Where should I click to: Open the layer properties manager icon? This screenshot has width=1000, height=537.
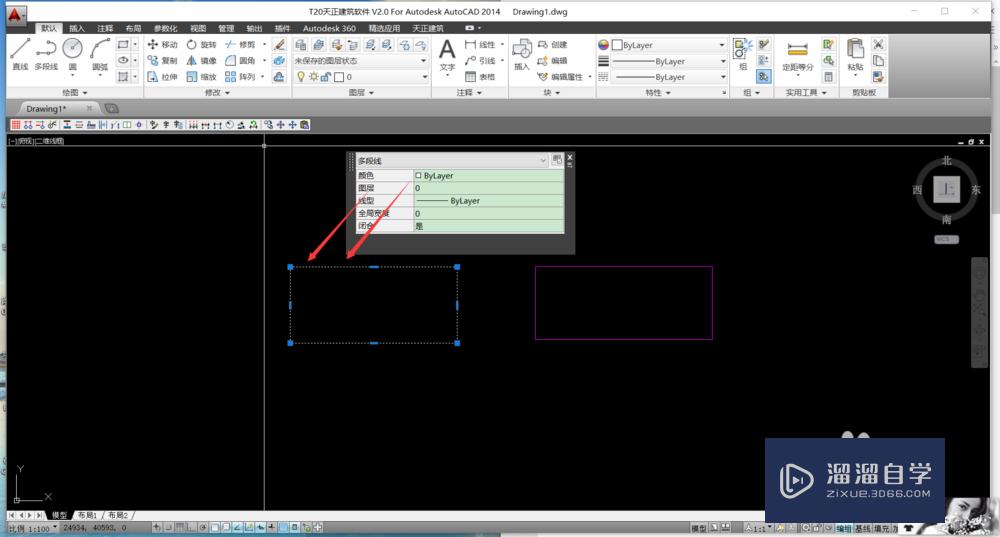click(300, 45)
